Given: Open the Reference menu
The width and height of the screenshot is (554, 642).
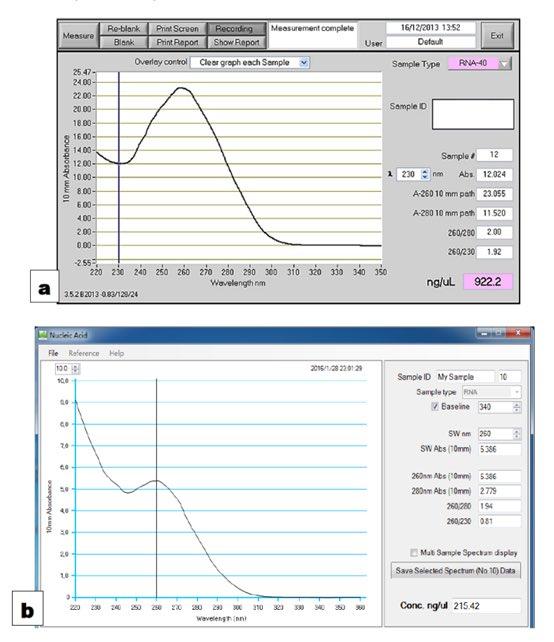Looking at the screenshot, I should coord(84,353).
